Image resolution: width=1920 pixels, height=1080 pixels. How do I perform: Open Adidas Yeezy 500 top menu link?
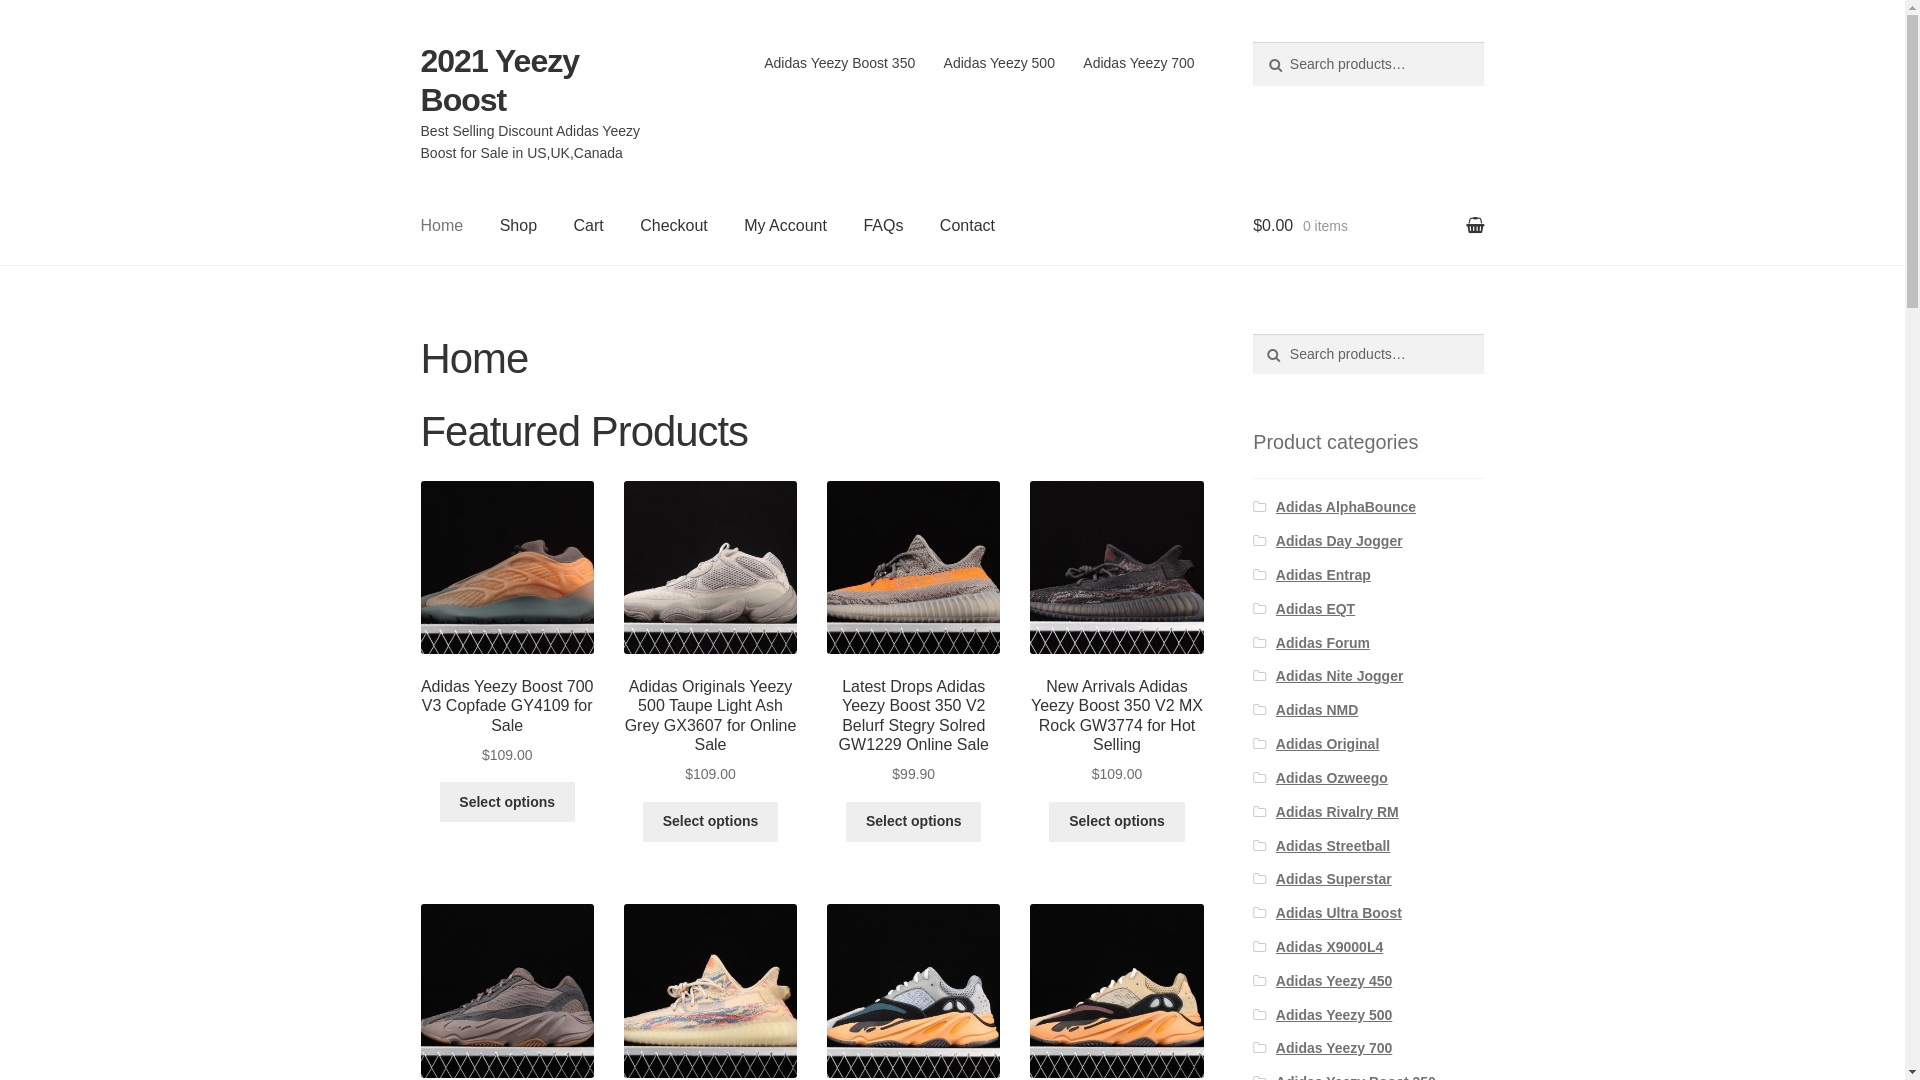[x=998, y=63]
